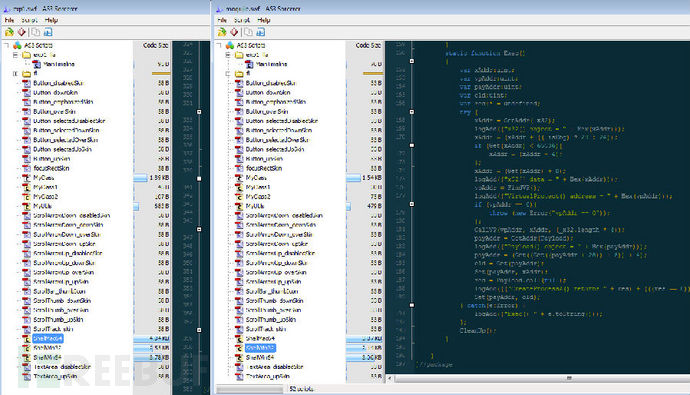This screenshot has height=395, width=690.
Task: Select MyUtils in the left window tree
Action: click(x=42, y=206)
